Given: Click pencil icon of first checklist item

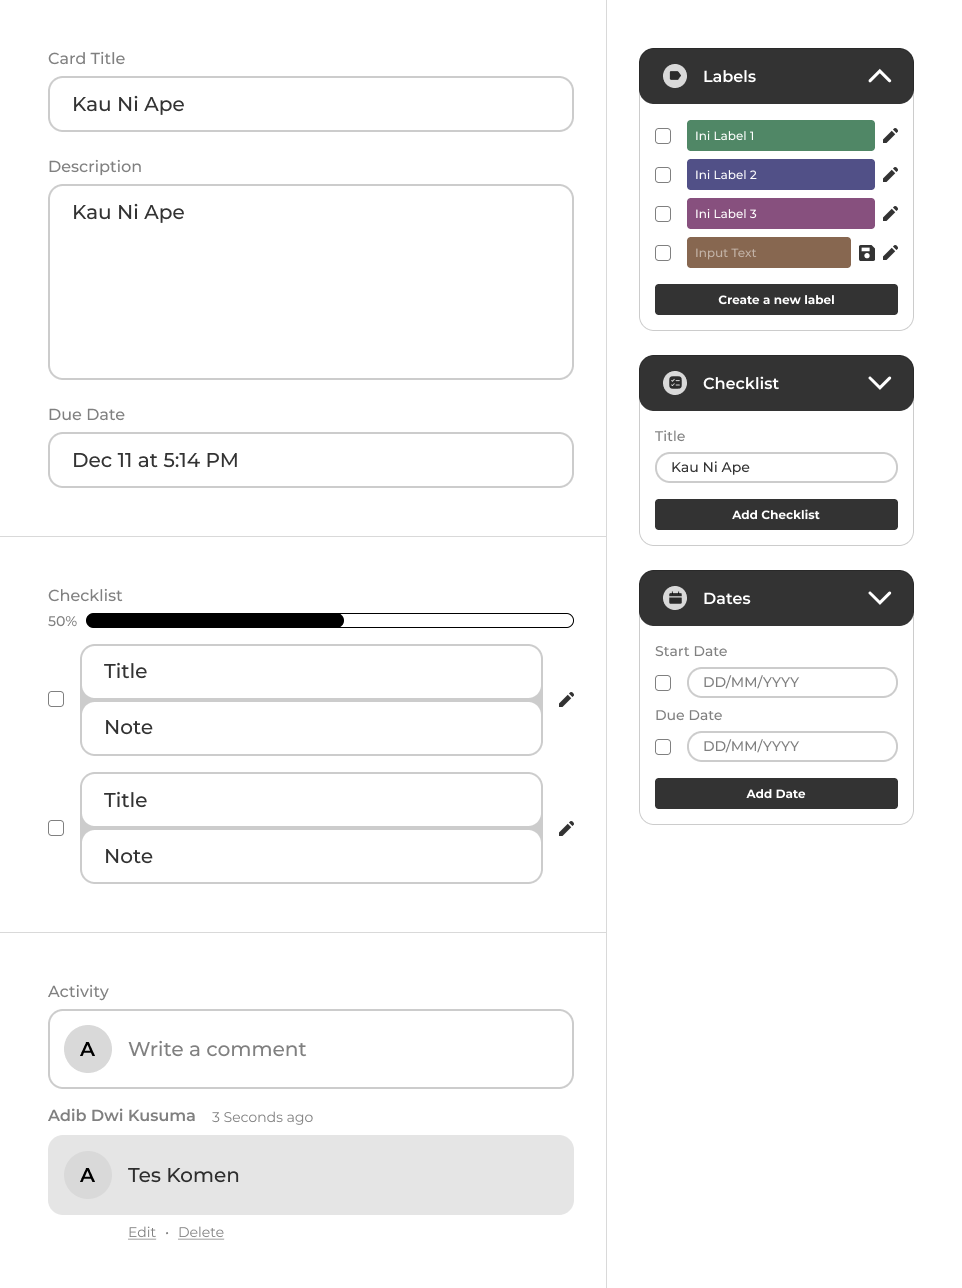Looking at the screenshot, I should tap(566, 700).
